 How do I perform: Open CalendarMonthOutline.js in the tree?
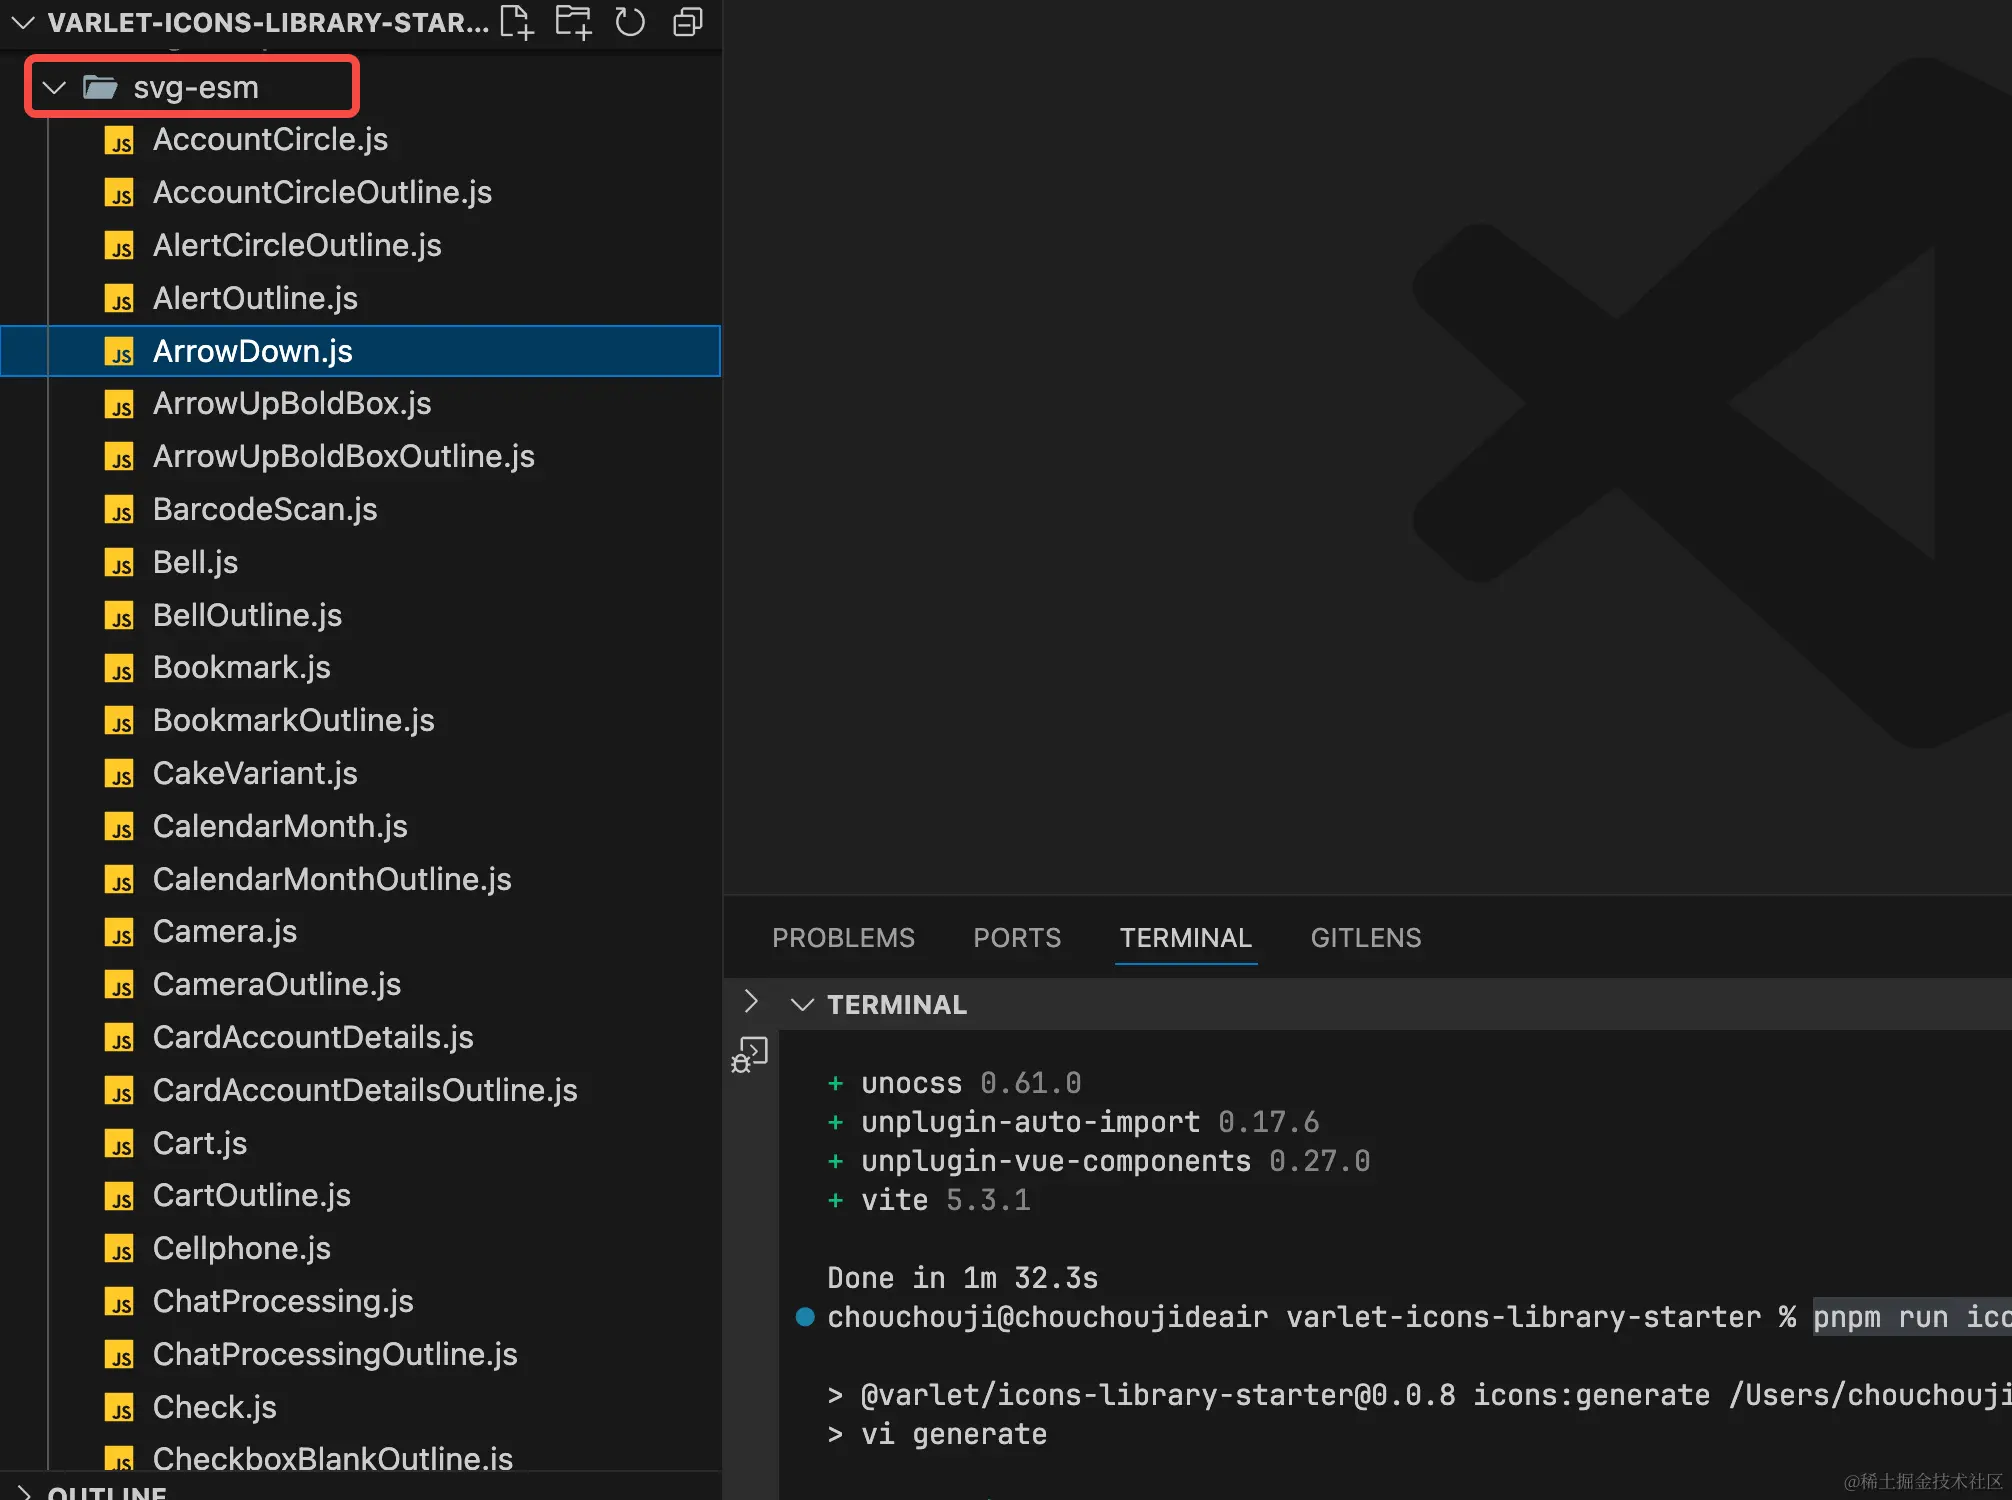click(x=332, y=879)
